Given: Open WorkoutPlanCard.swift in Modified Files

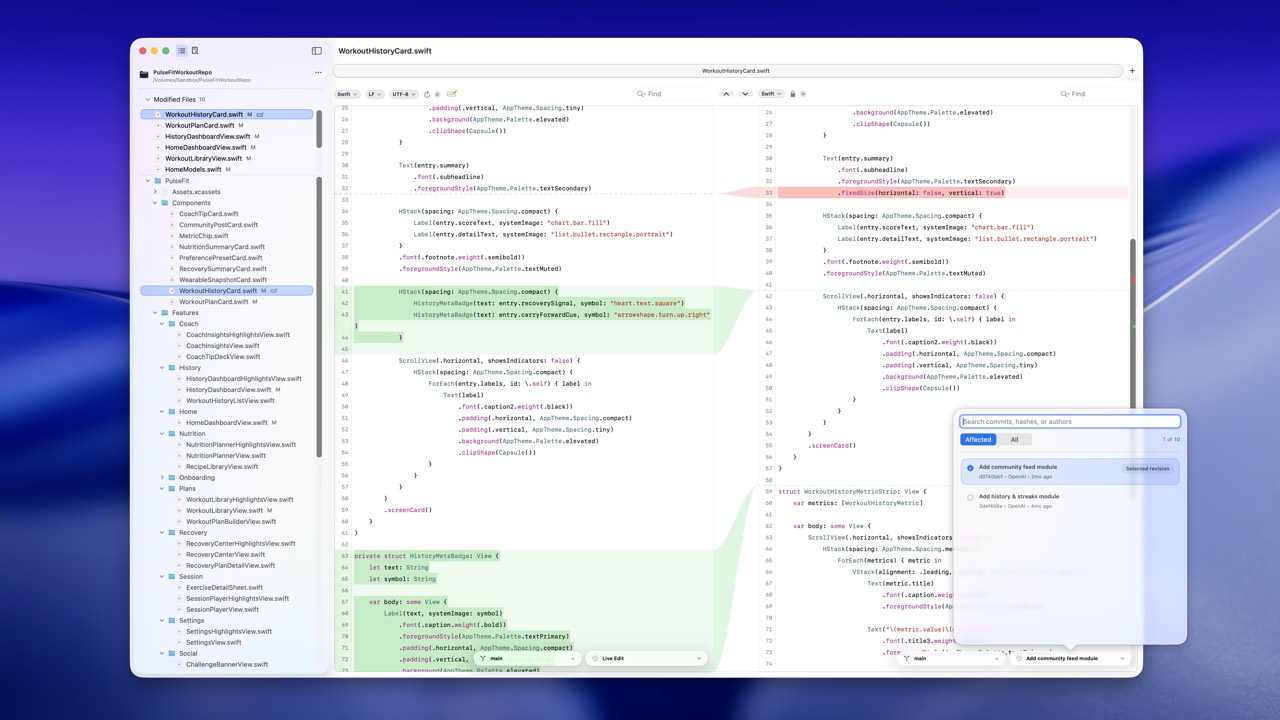Looking at the screenshot, I should 200,126.
